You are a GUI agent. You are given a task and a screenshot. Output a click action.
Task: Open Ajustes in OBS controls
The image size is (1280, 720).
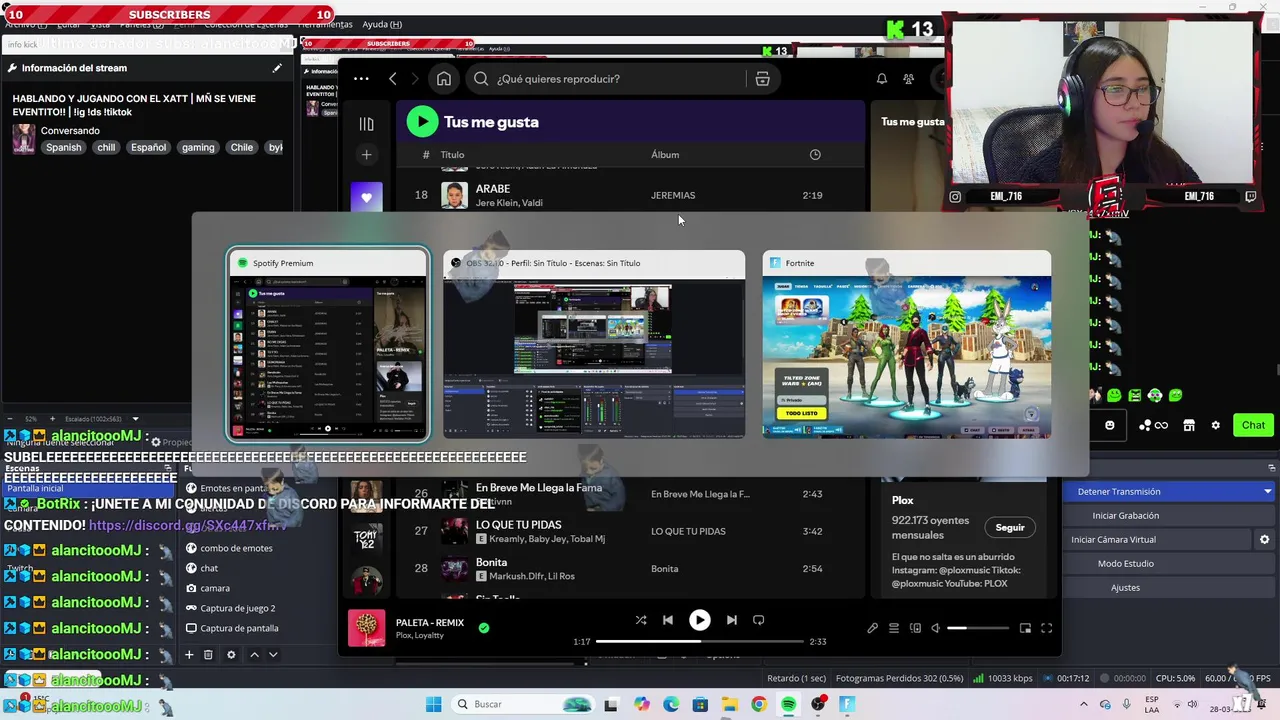1125,587
